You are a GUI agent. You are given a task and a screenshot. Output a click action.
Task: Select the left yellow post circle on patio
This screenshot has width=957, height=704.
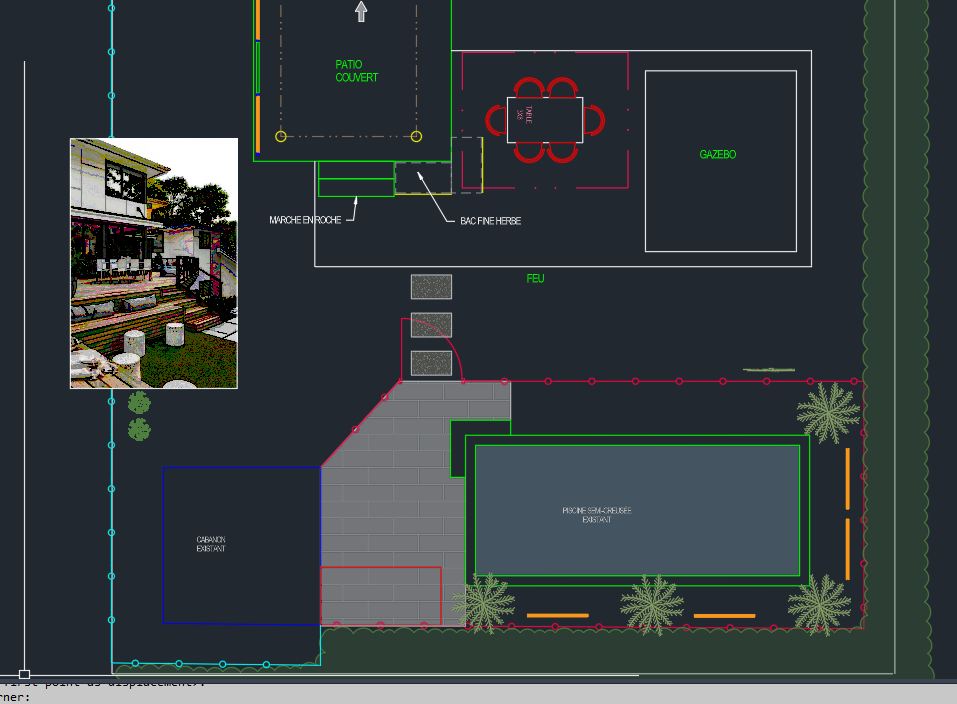coord(281,136)
